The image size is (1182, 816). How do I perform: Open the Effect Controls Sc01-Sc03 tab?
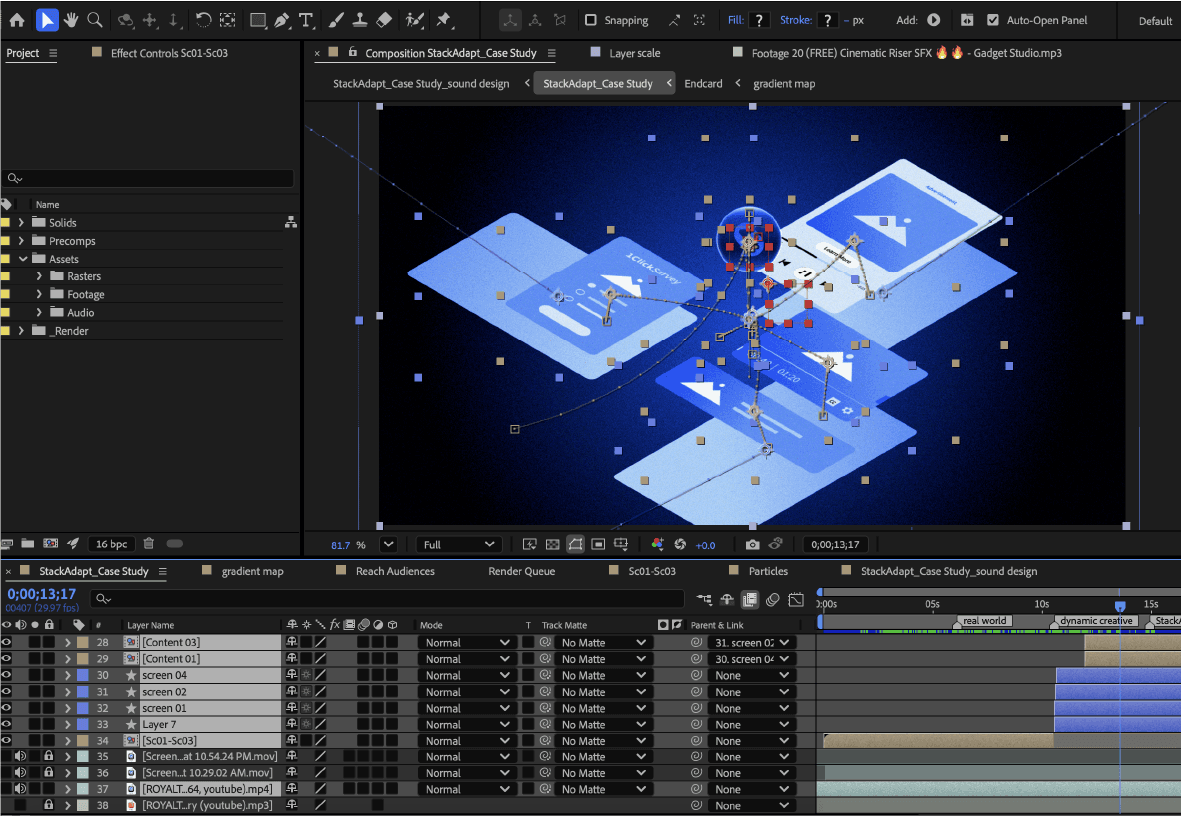point(169,53)
